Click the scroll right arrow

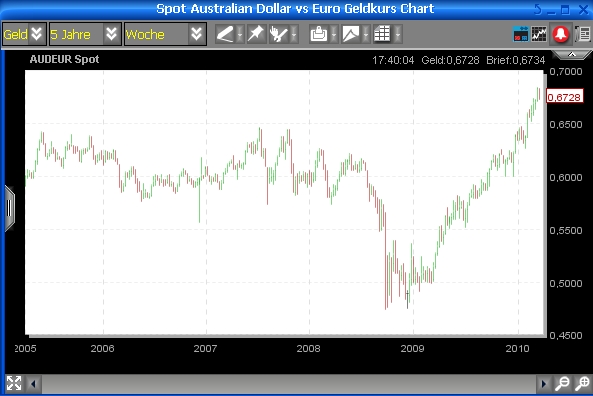(543, 384)
